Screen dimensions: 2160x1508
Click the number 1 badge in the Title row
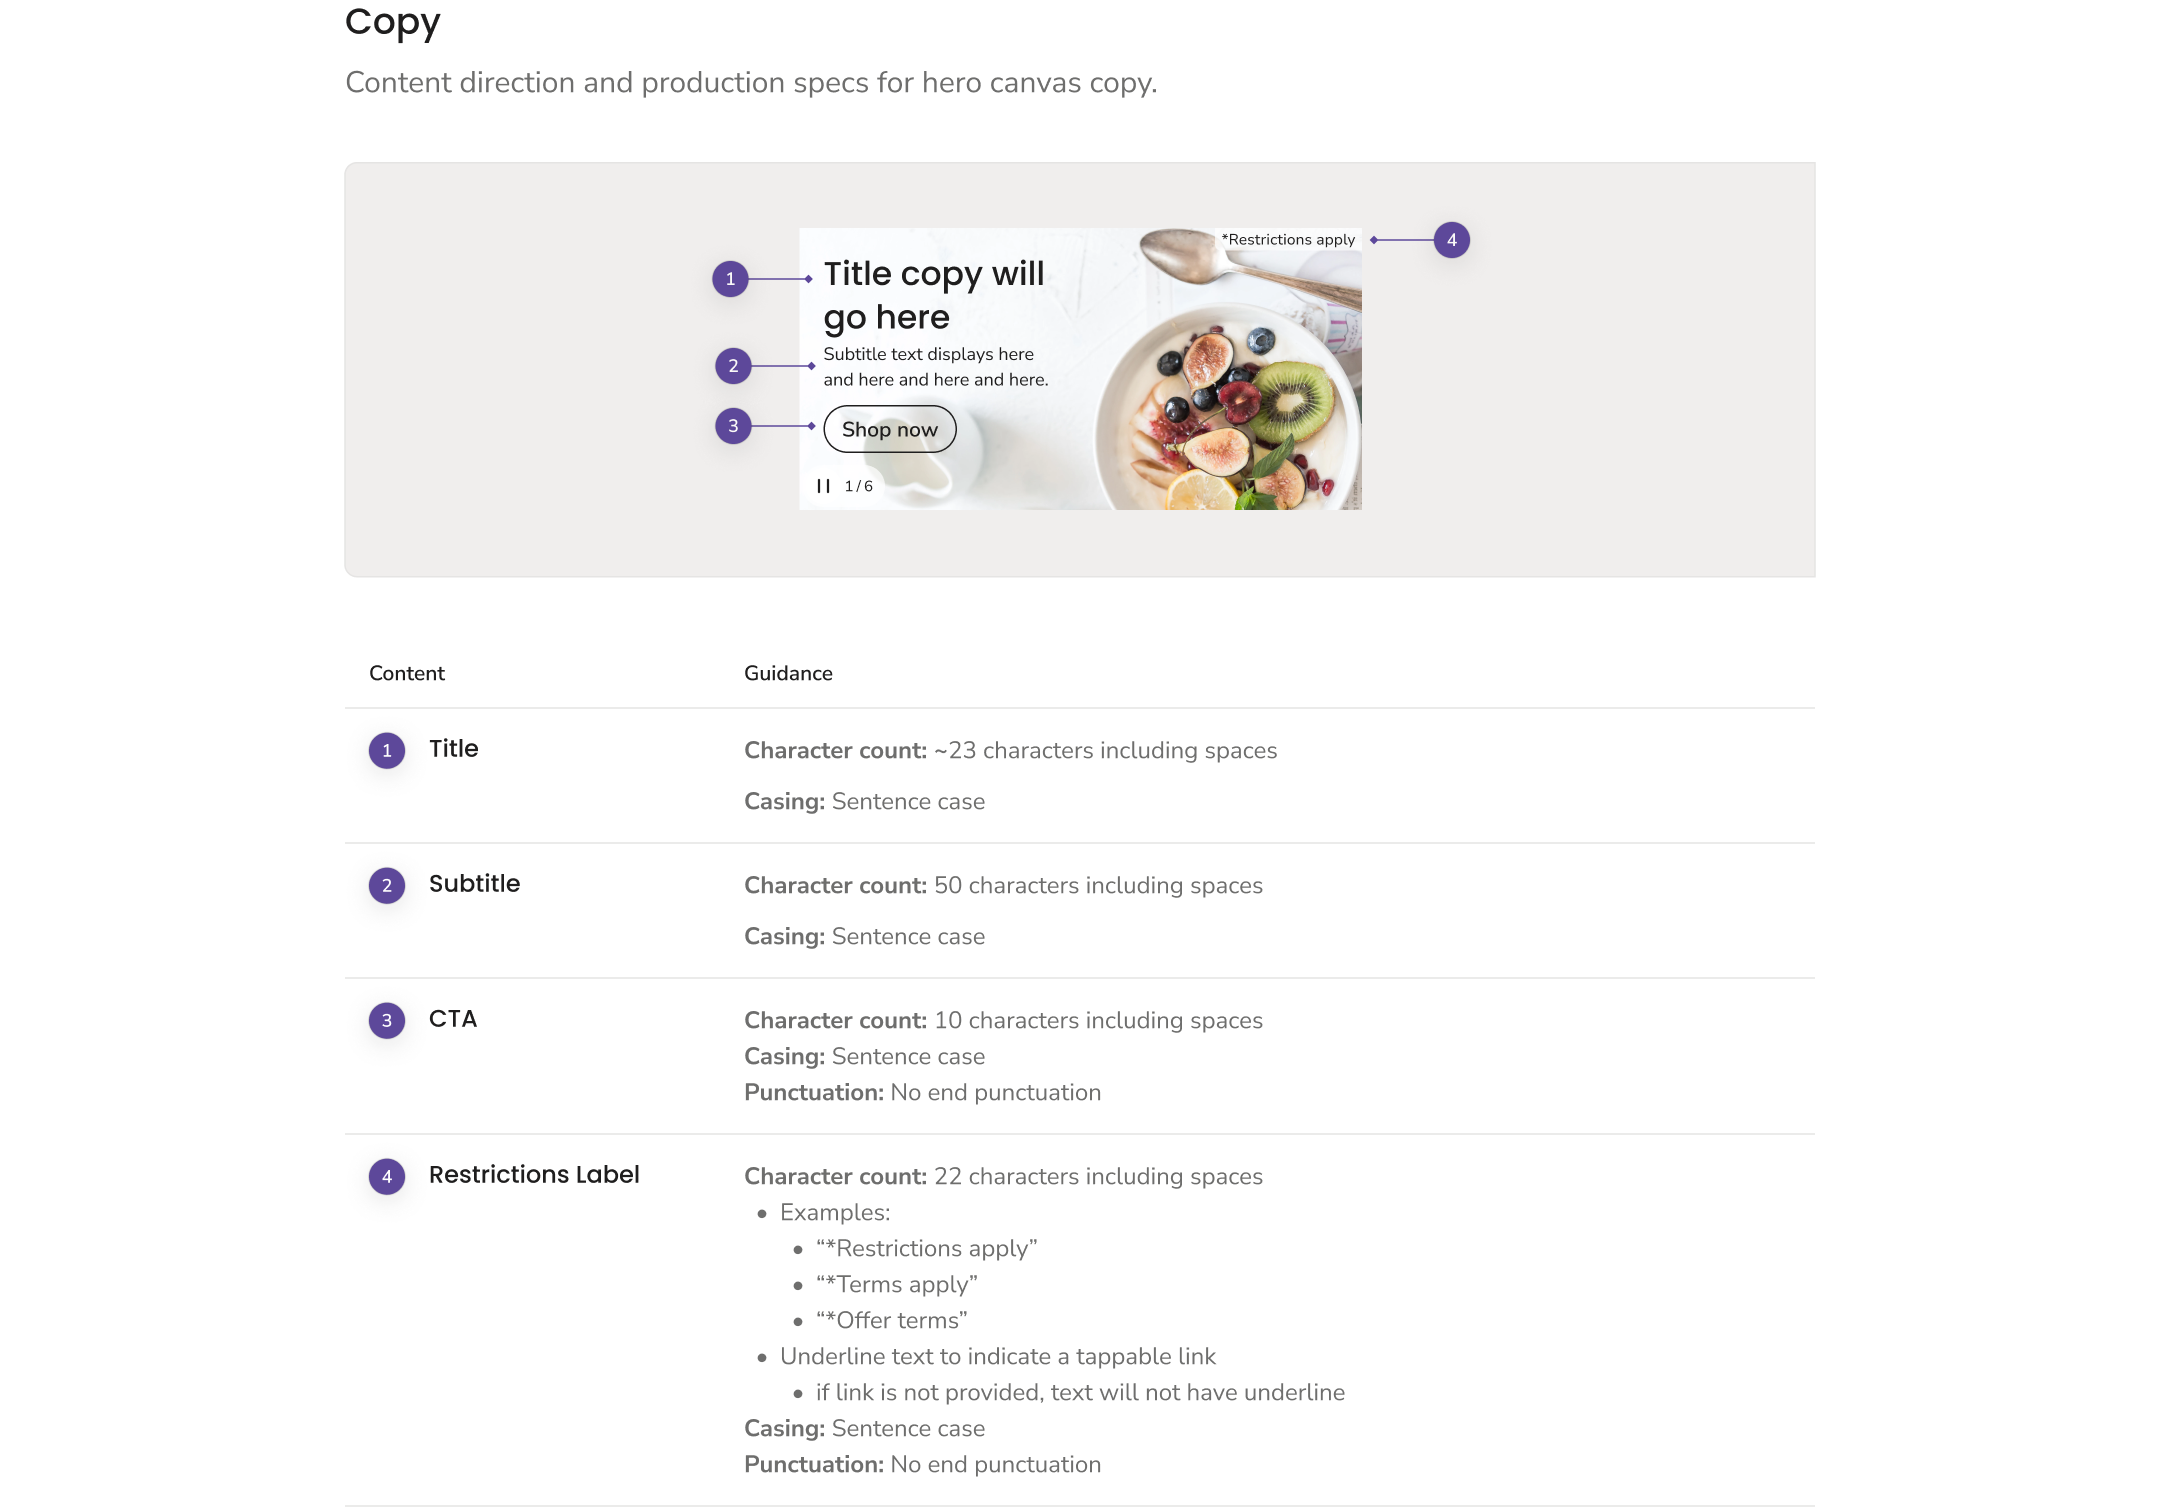coord(387,751)
